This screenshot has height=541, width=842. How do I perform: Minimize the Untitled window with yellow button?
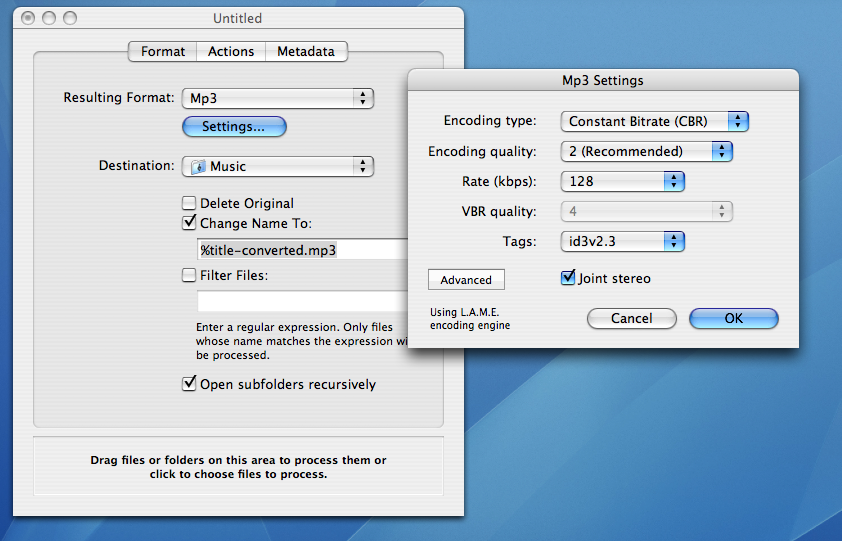coord(49,18)
